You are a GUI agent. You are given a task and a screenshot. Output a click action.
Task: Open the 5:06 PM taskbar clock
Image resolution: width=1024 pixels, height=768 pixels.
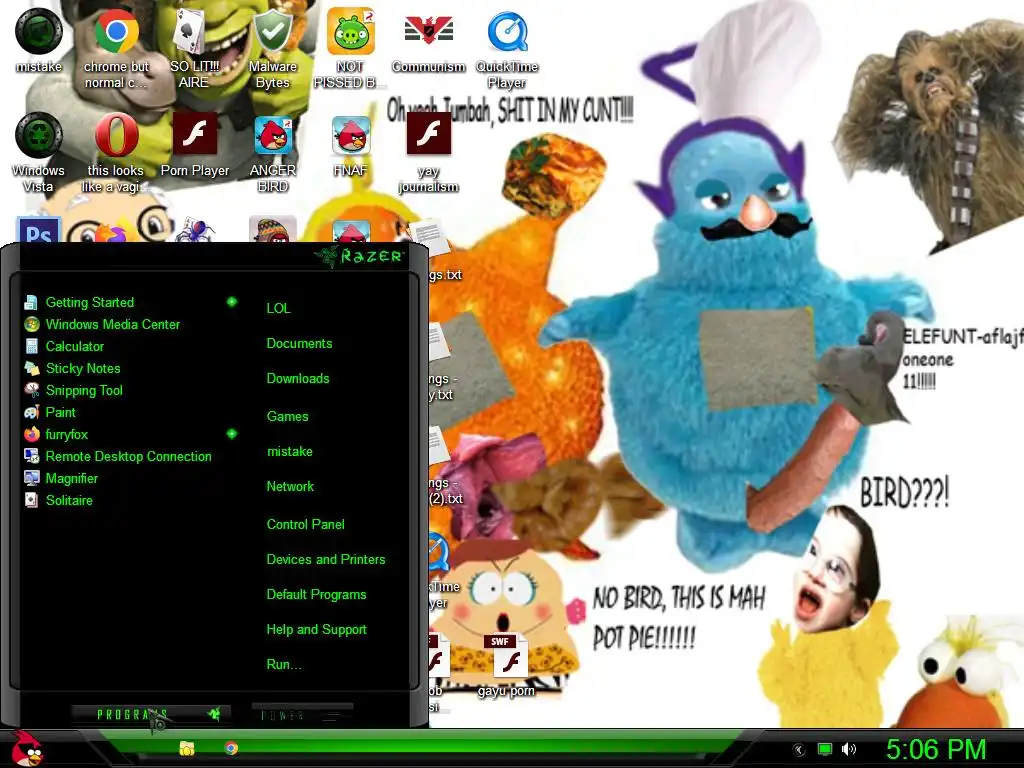936,749
